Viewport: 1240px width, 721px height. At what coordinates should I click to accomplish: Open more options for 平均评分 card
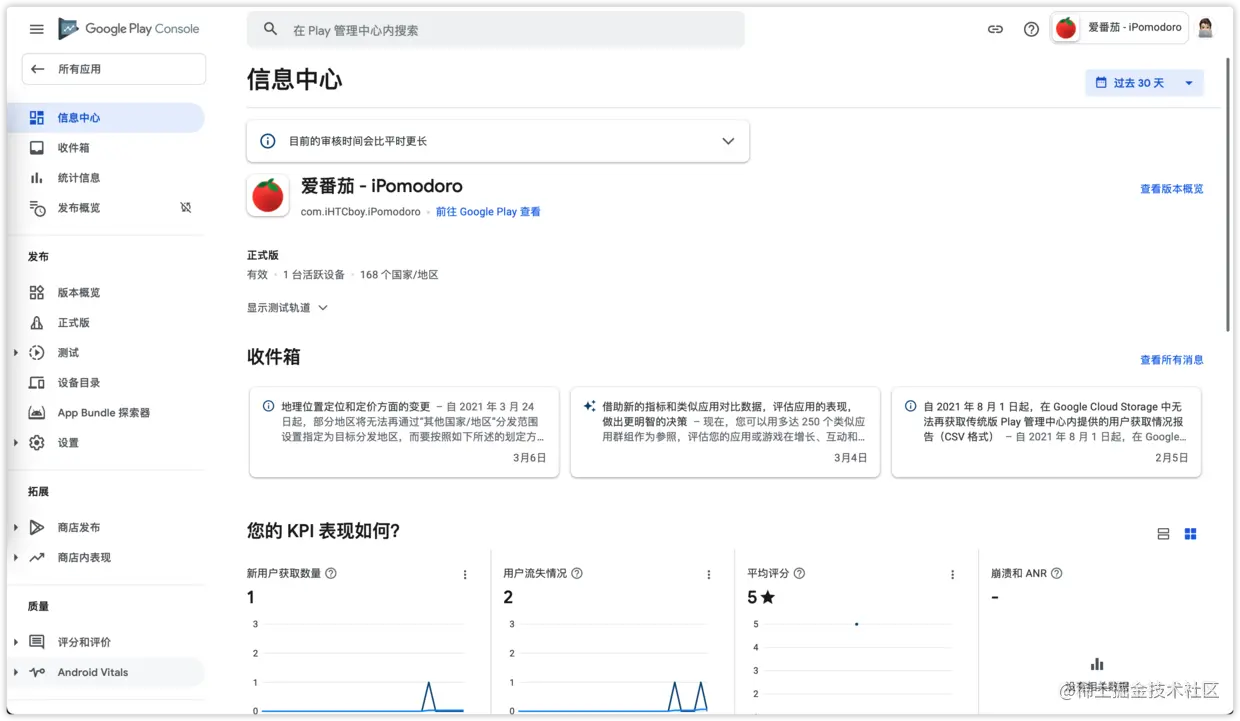[x=953, y=575]
